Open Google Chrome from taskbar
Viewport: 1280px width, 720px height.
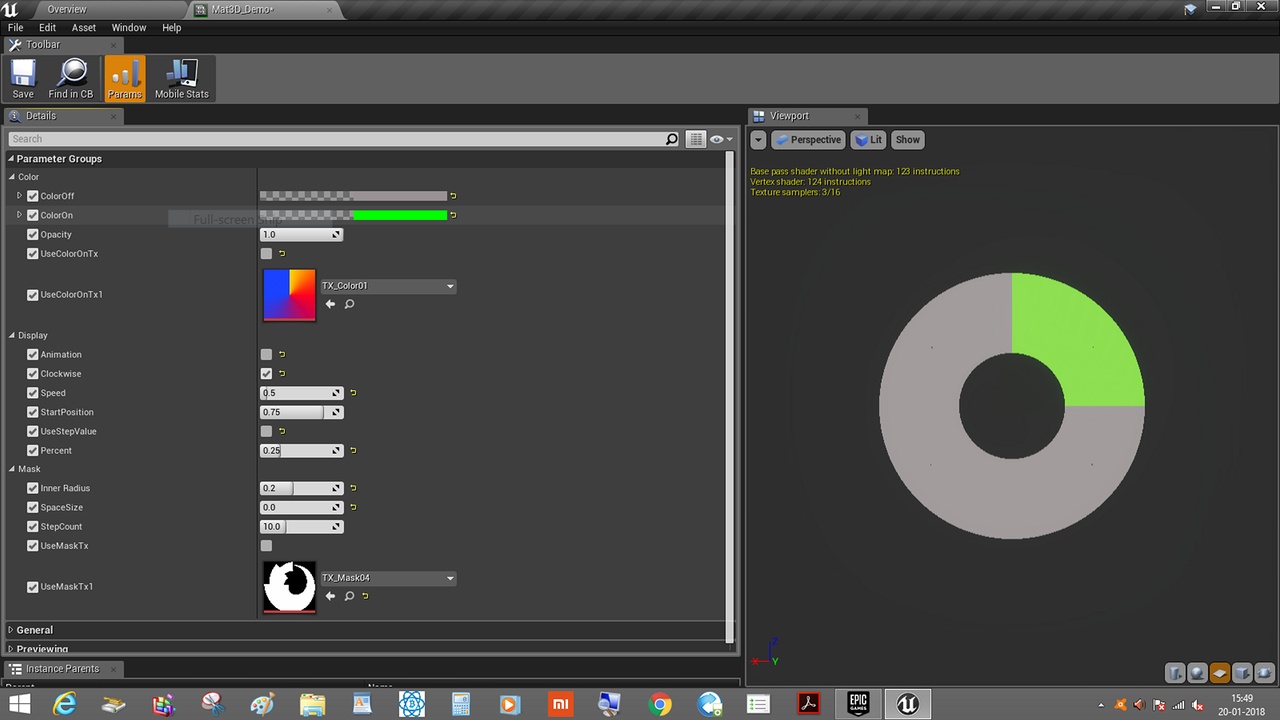pyautogui.click(x=660, y=704)
